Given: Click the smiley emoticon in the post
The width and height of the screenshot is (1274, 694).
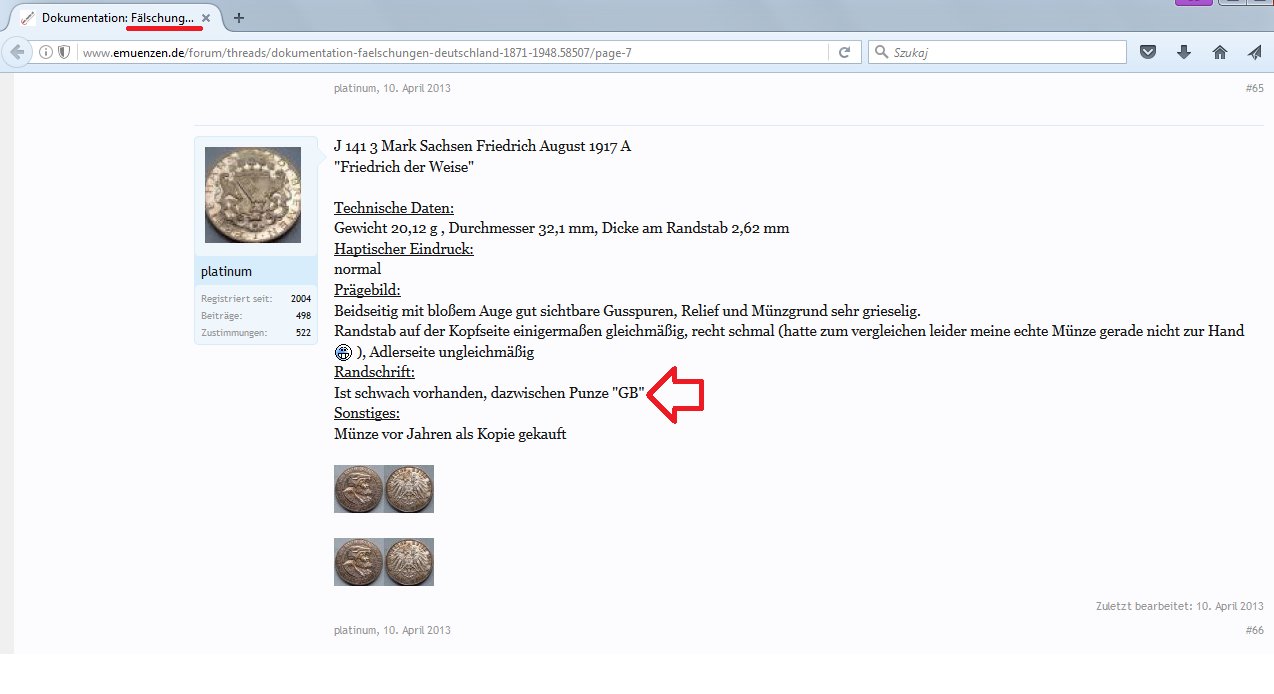Looking at the screenshot, I should 343,352.
